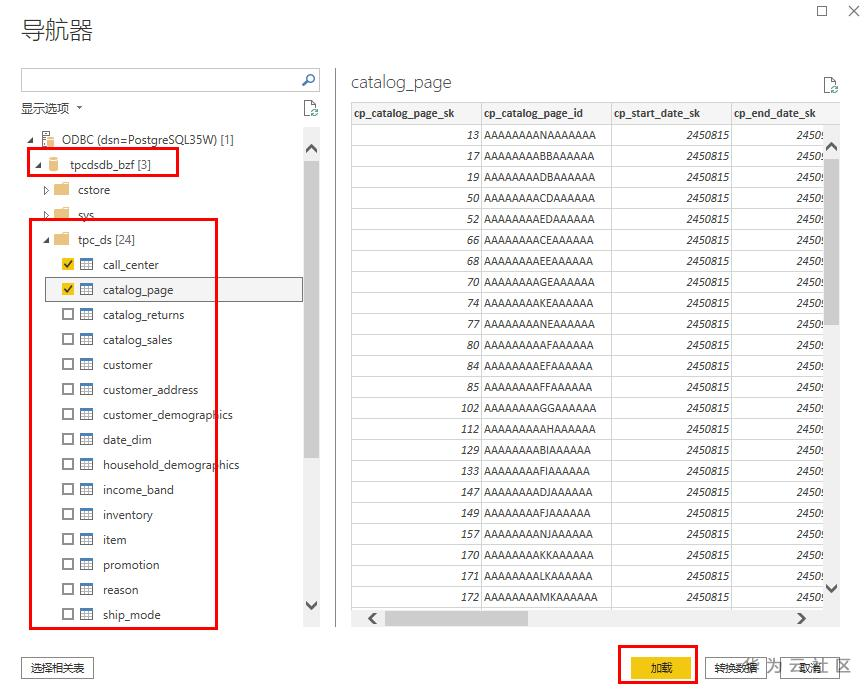The width and height of the screenshot is (864, 691).
Task: Click the call_center table icon
Action: click(87, 264)
